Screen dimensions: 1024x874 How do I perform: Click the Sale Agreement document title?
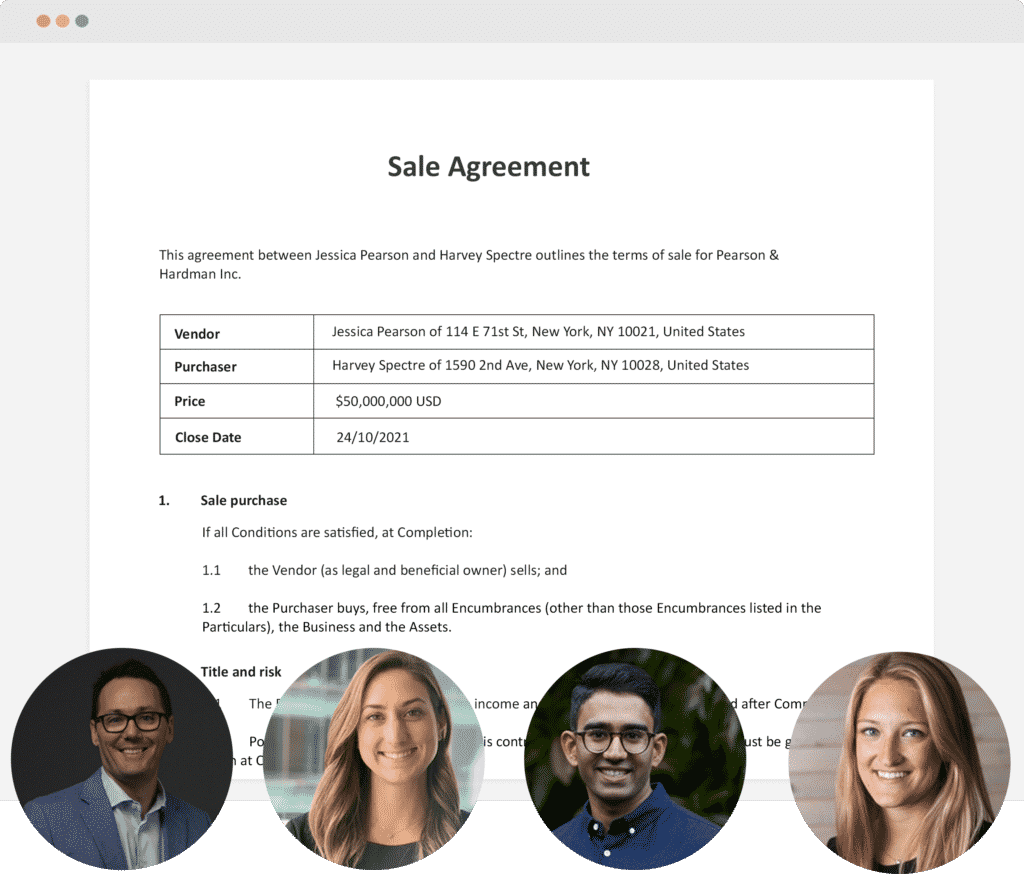pos(488,167)
